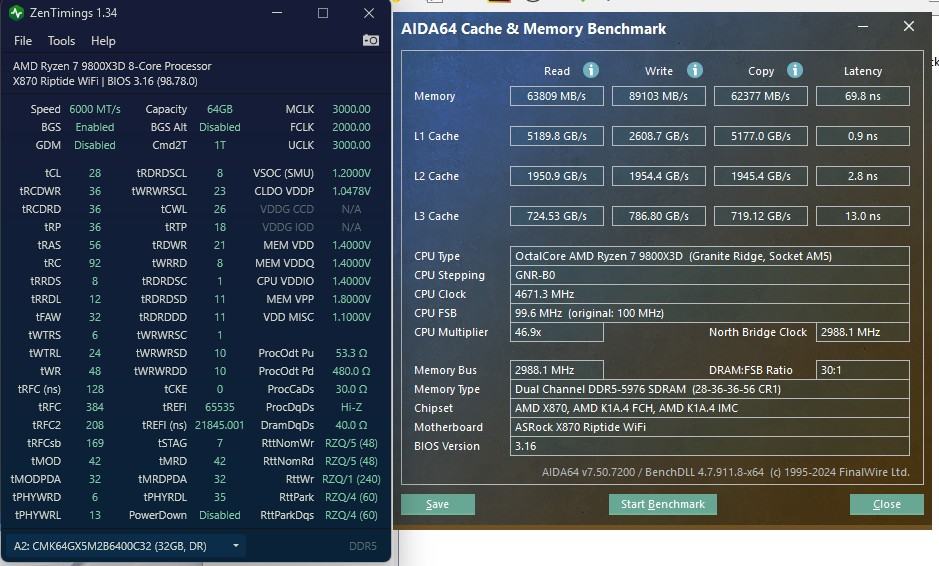Click the FCLK value 2000.00

coord(351,127)
